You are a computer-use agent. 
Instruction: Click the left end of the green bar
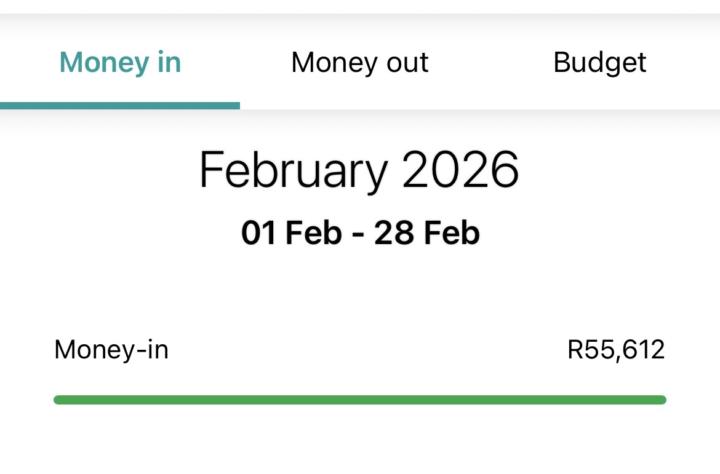(60, 400)
